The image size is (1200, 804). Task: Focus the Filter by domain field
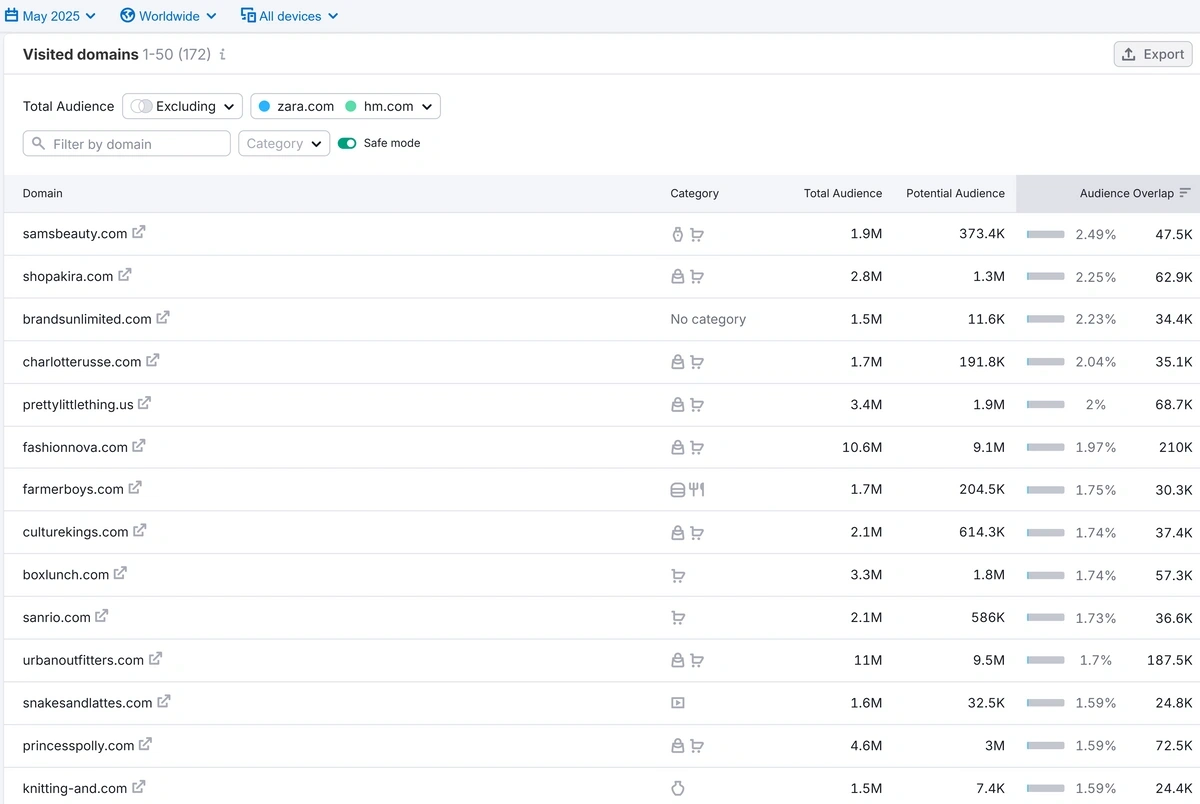(127, 144)
